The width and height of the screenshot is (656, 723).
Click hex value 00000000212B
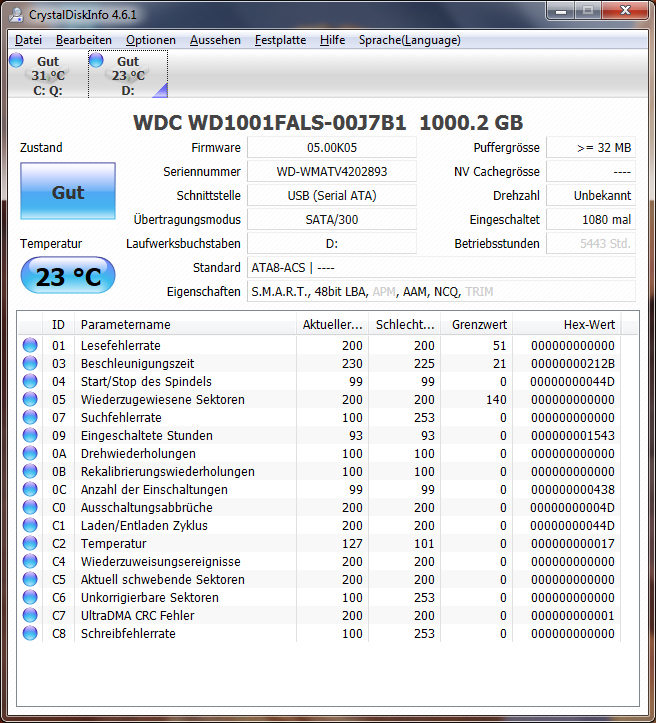(573, 363)
